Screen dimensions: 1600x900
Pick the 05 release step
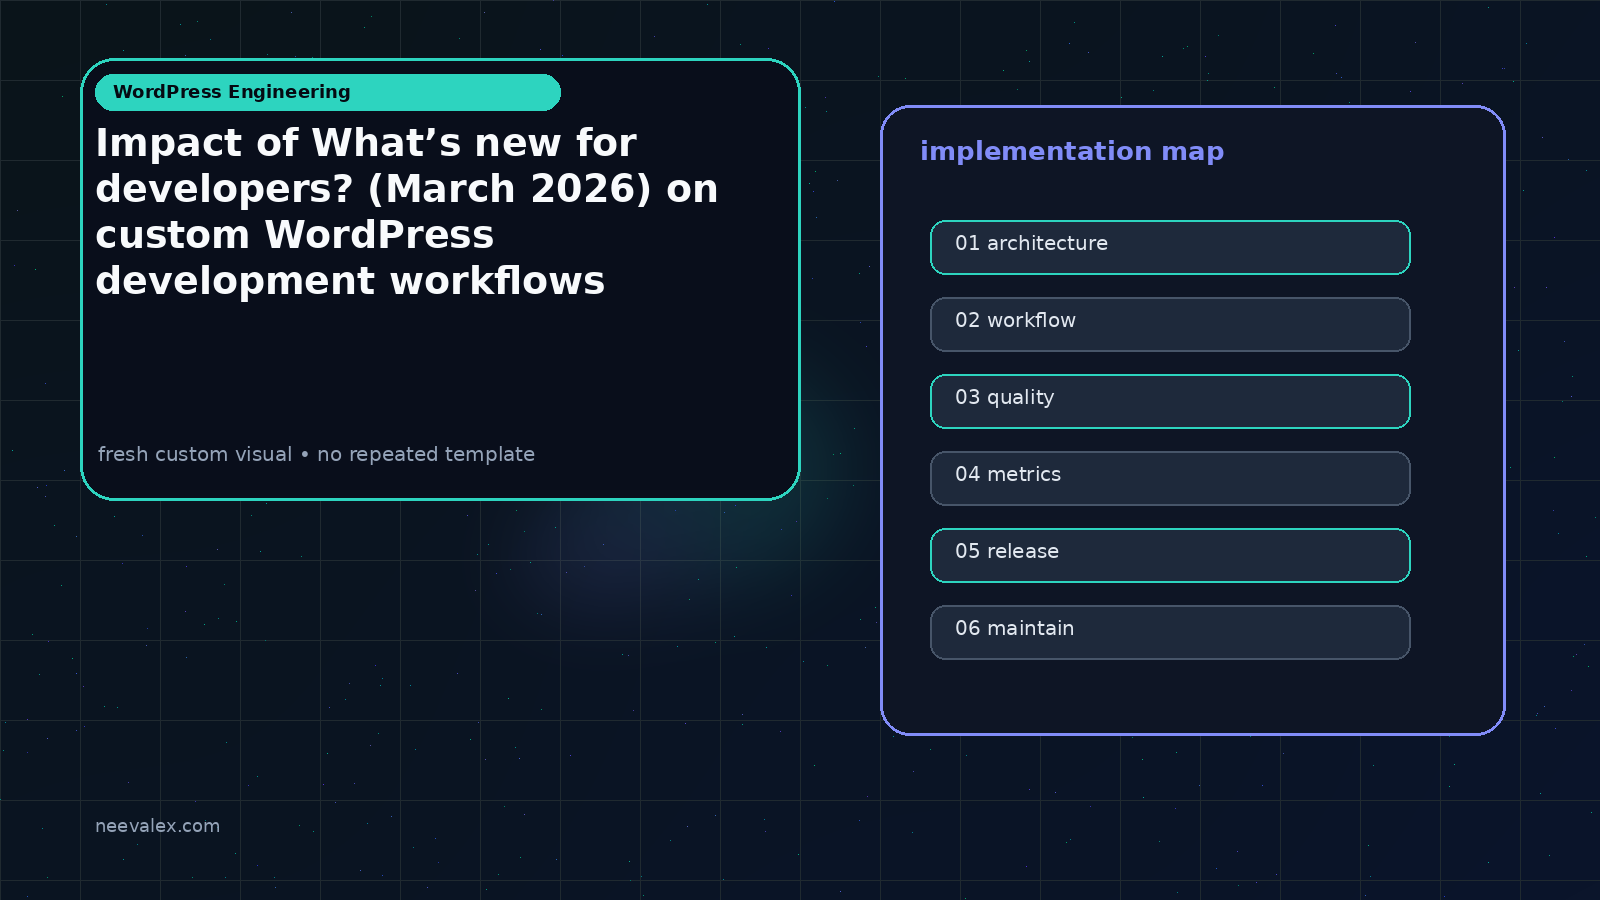click(x=1170, y=555)
